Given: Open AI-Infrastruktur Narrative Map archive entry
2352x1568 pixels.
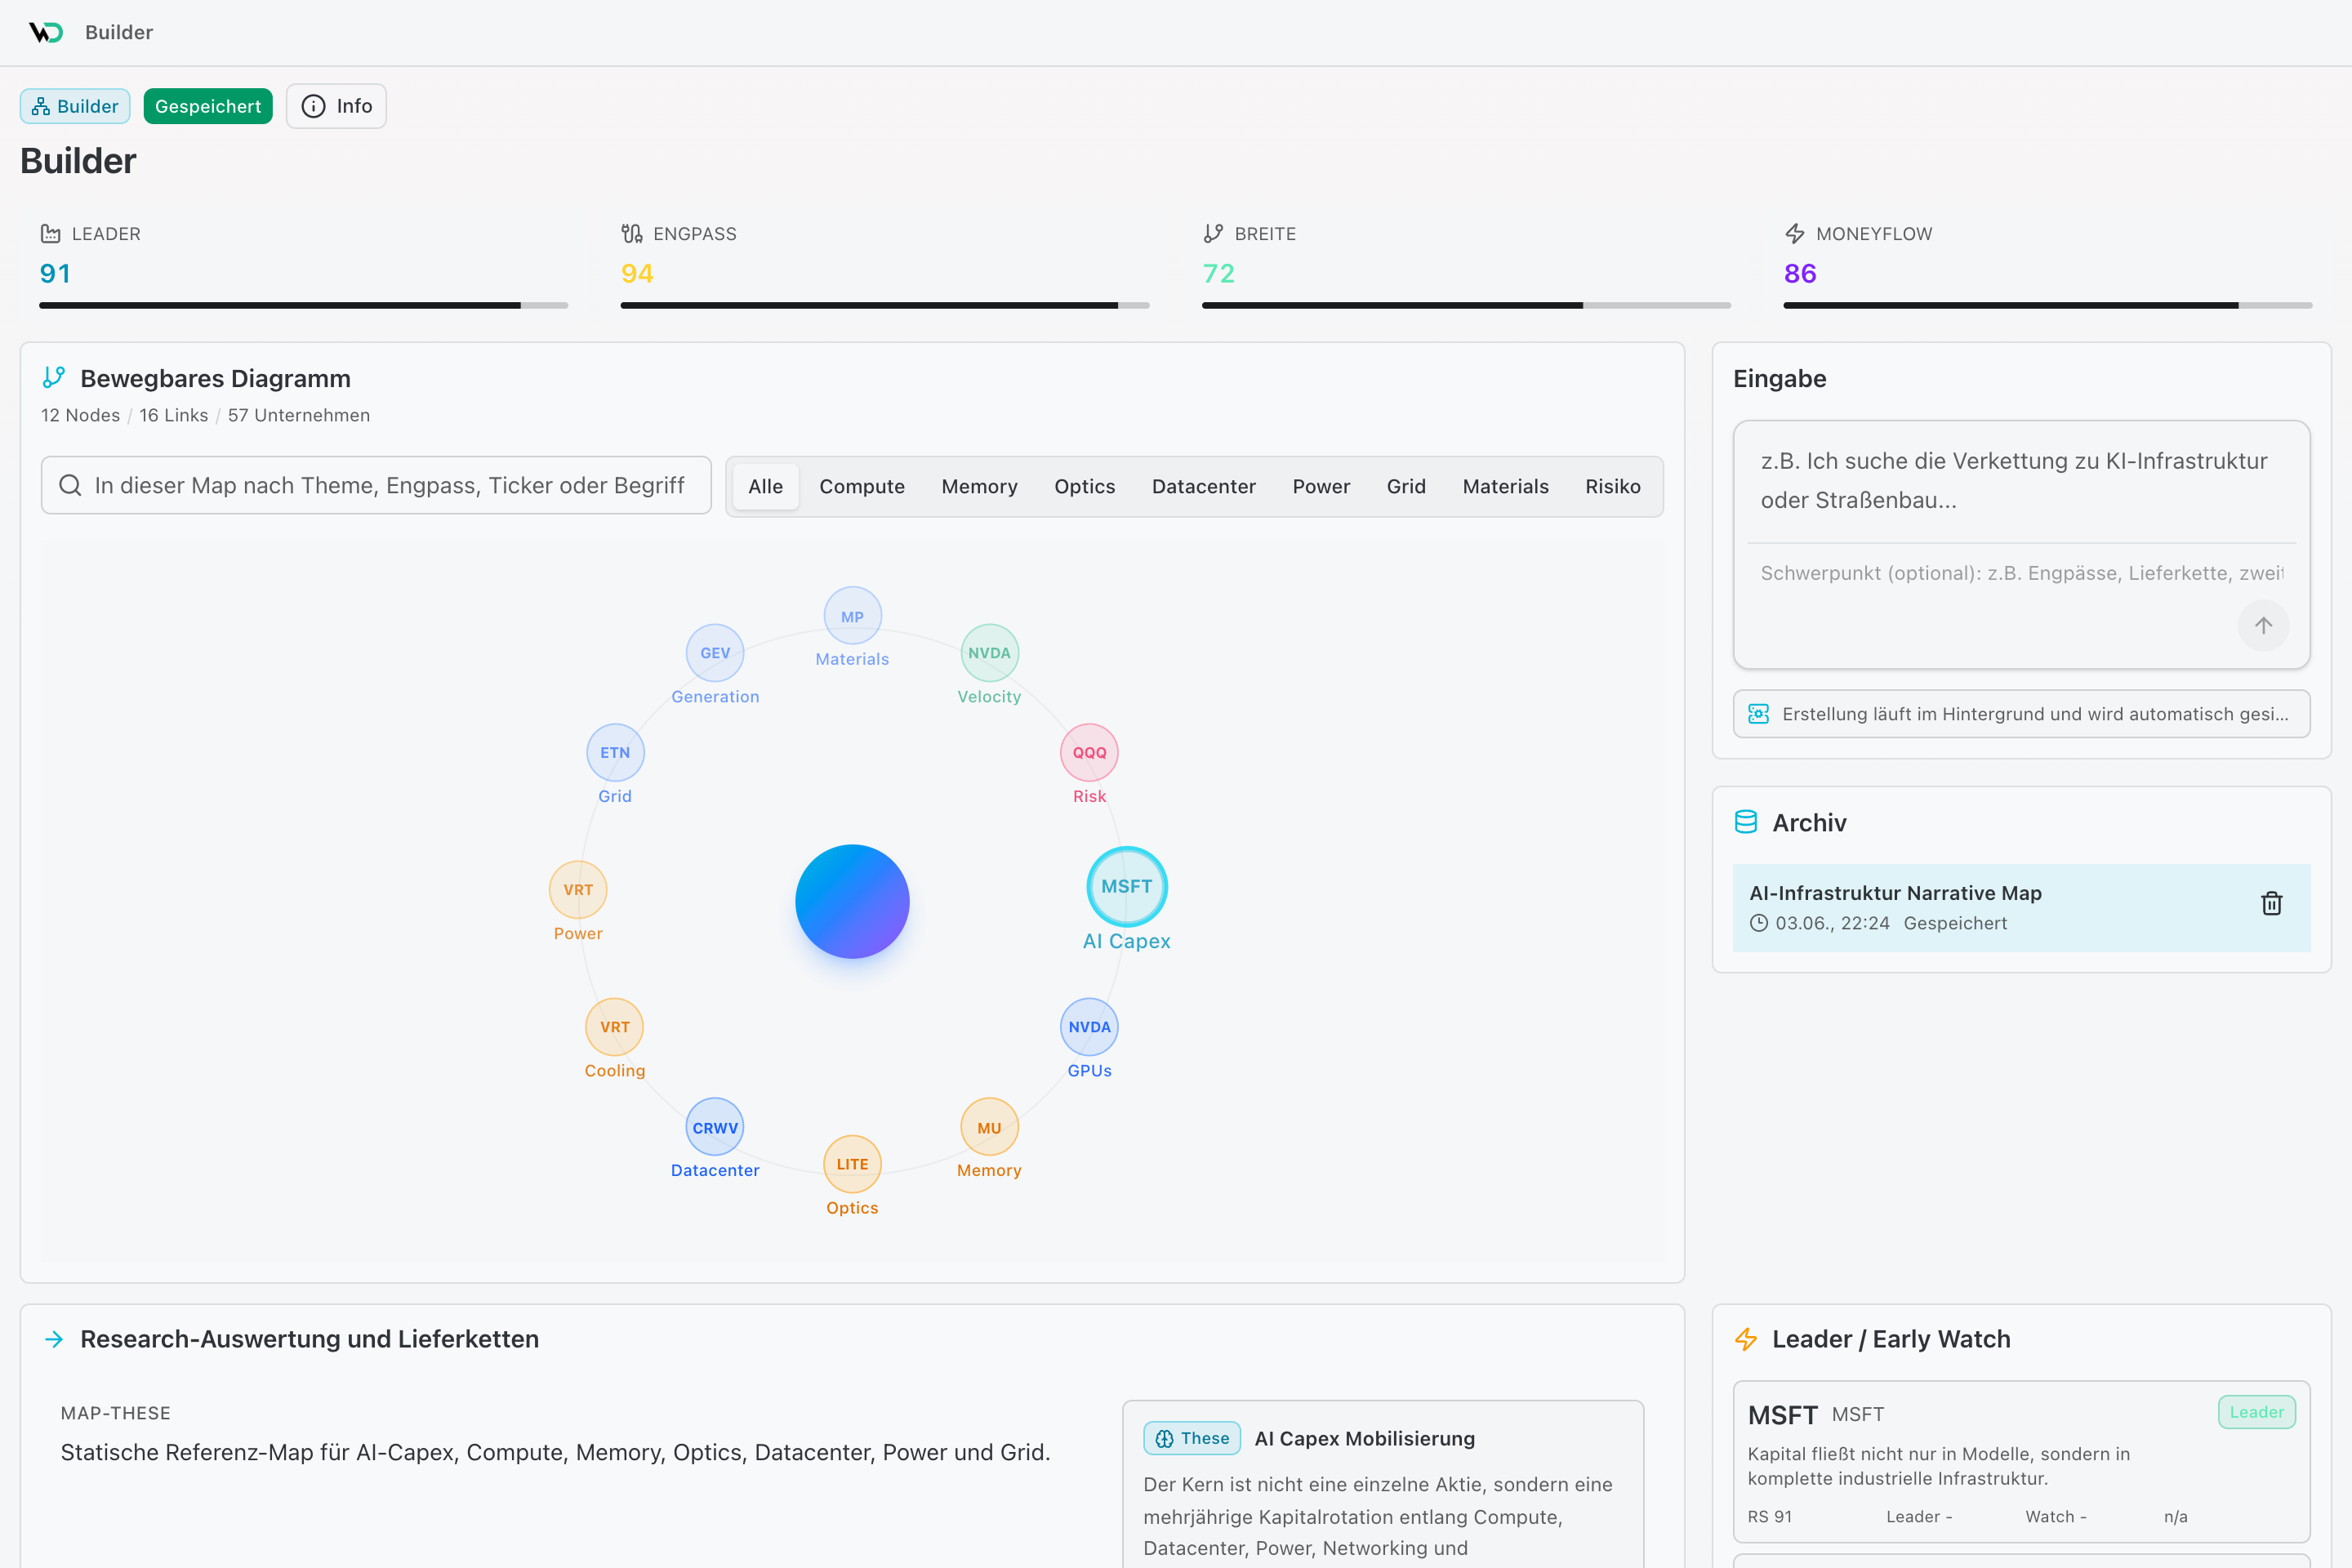Looking at the screenshot, I should click(x=2021, y=908).
